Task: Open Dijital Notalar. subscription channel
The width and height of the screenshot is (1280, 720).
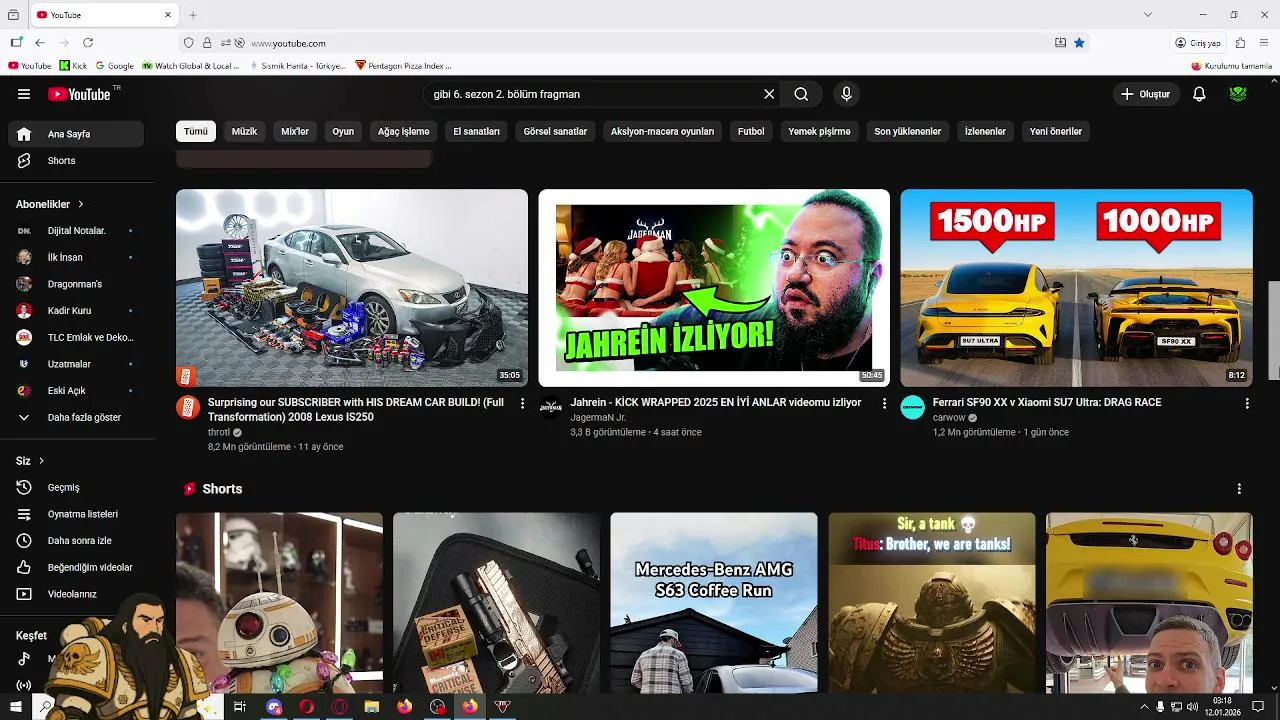Action: click(x=76, y=231)
